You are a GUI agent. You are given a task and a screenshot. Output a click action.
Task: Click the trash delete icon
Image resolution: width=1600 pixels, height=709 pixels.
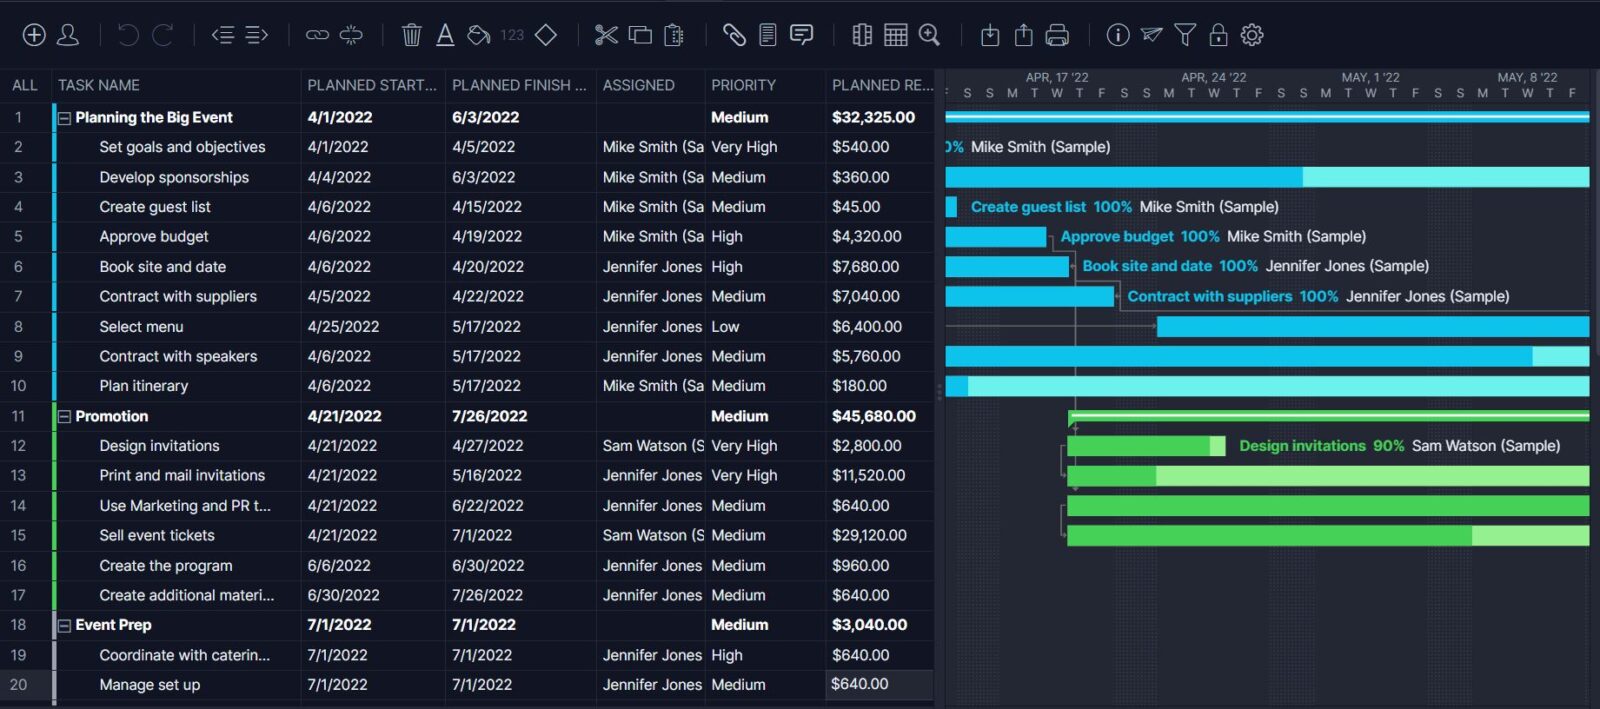point(411,35)
